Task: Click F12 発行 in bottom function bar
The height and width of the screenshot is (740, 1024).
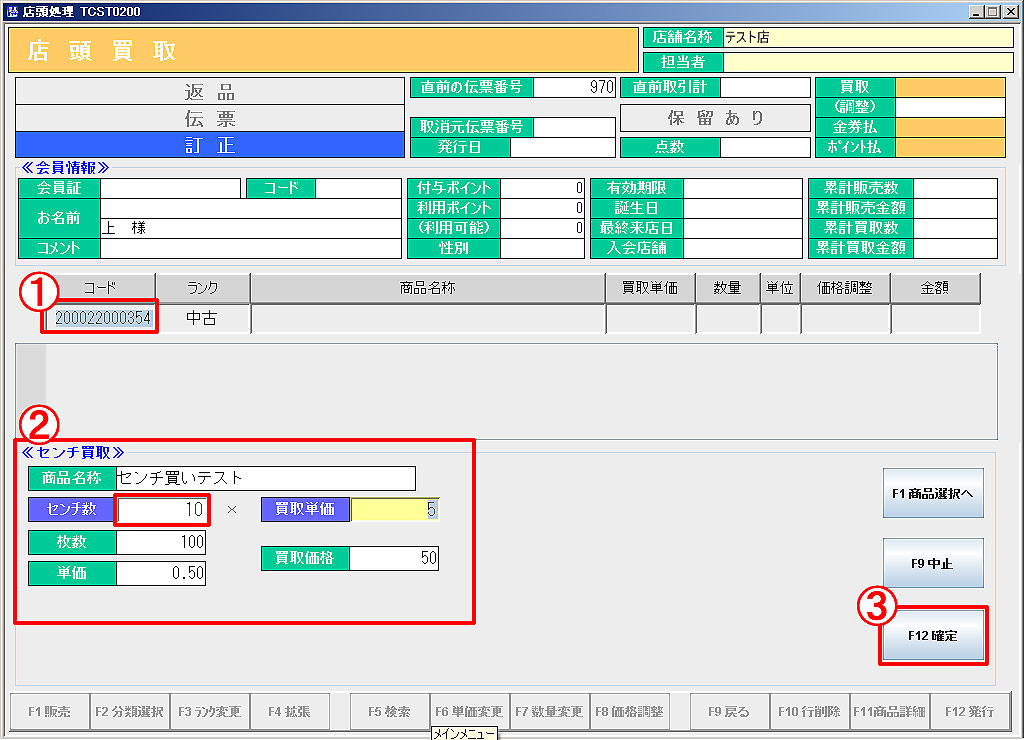Action: [969, 712]
